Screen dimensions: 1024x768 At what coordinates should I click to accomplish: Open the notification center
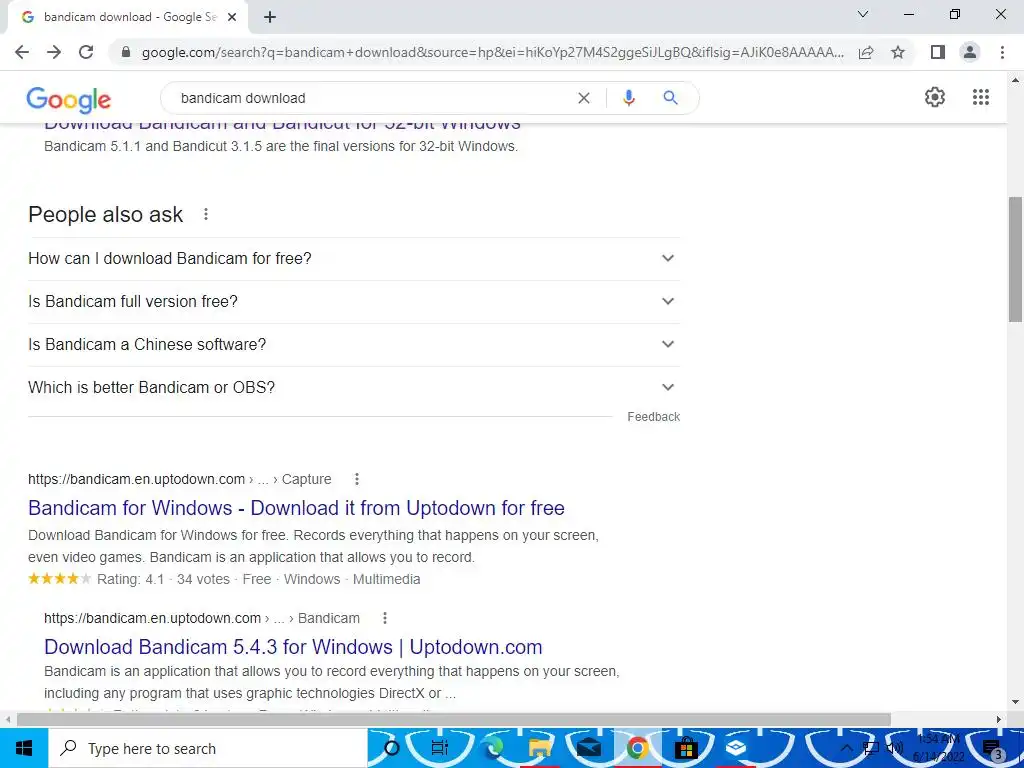[x=993, y=748]
